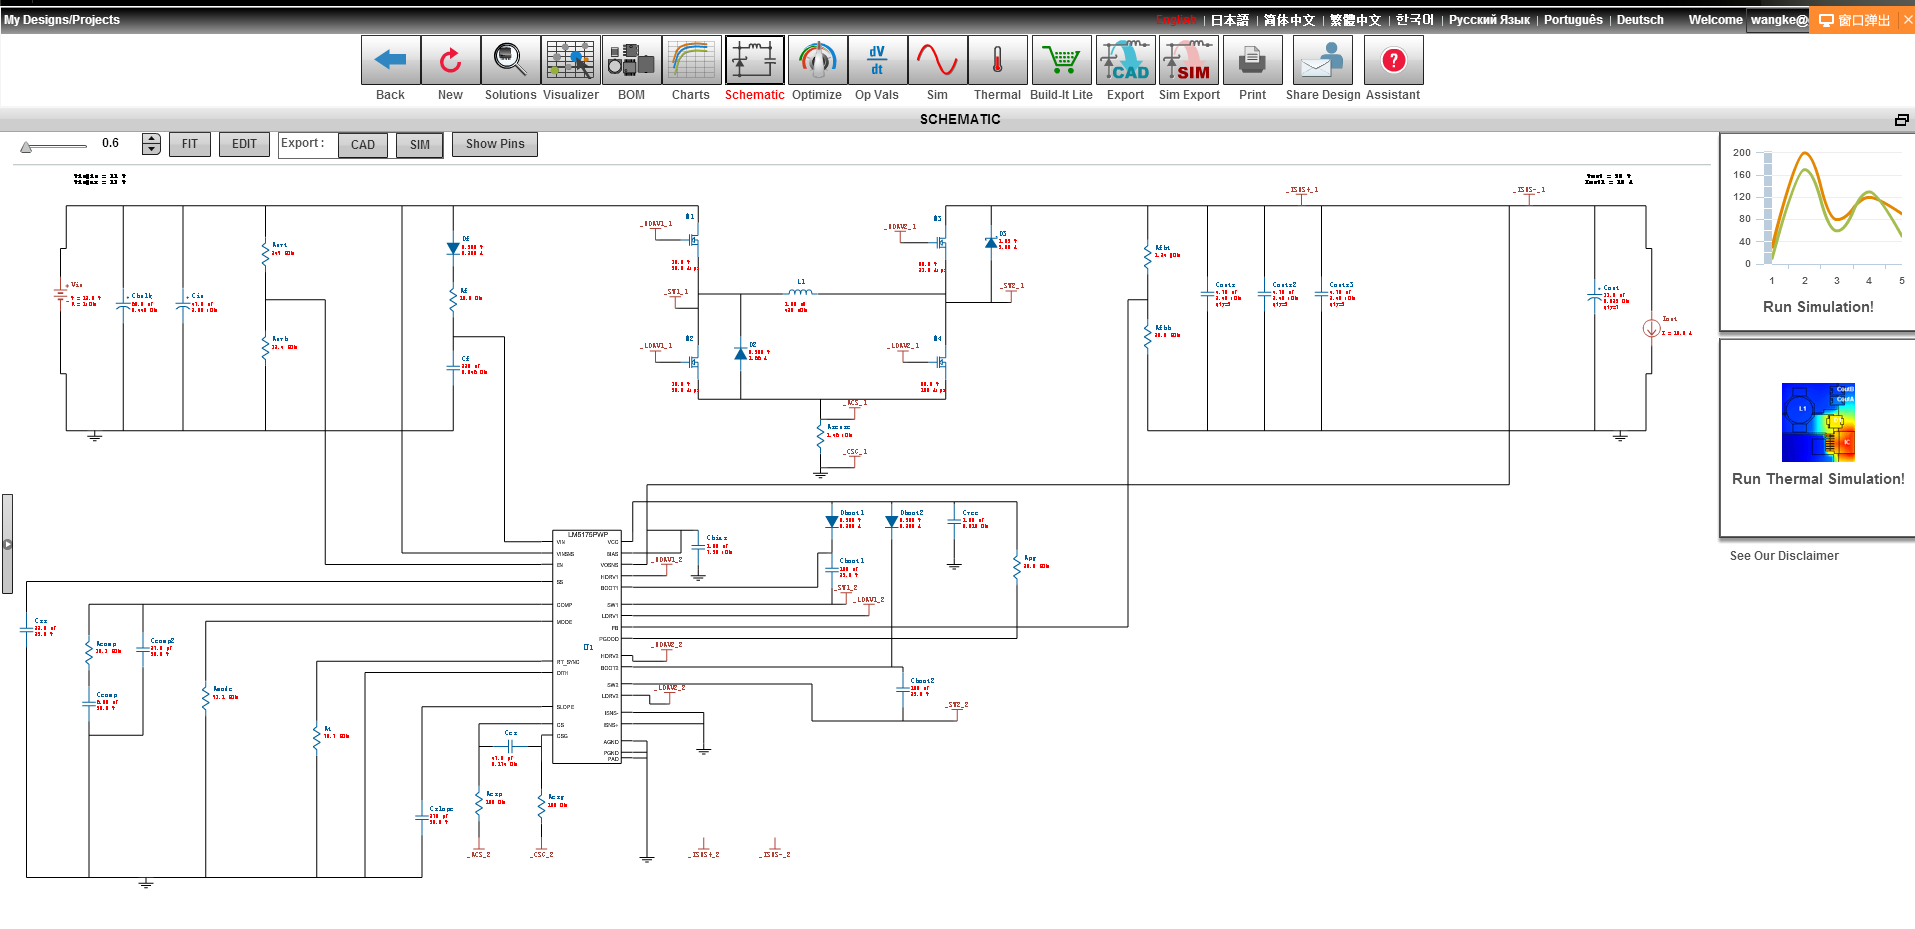Export schematic via the SIM button
1915x929 pixels.
420,145
